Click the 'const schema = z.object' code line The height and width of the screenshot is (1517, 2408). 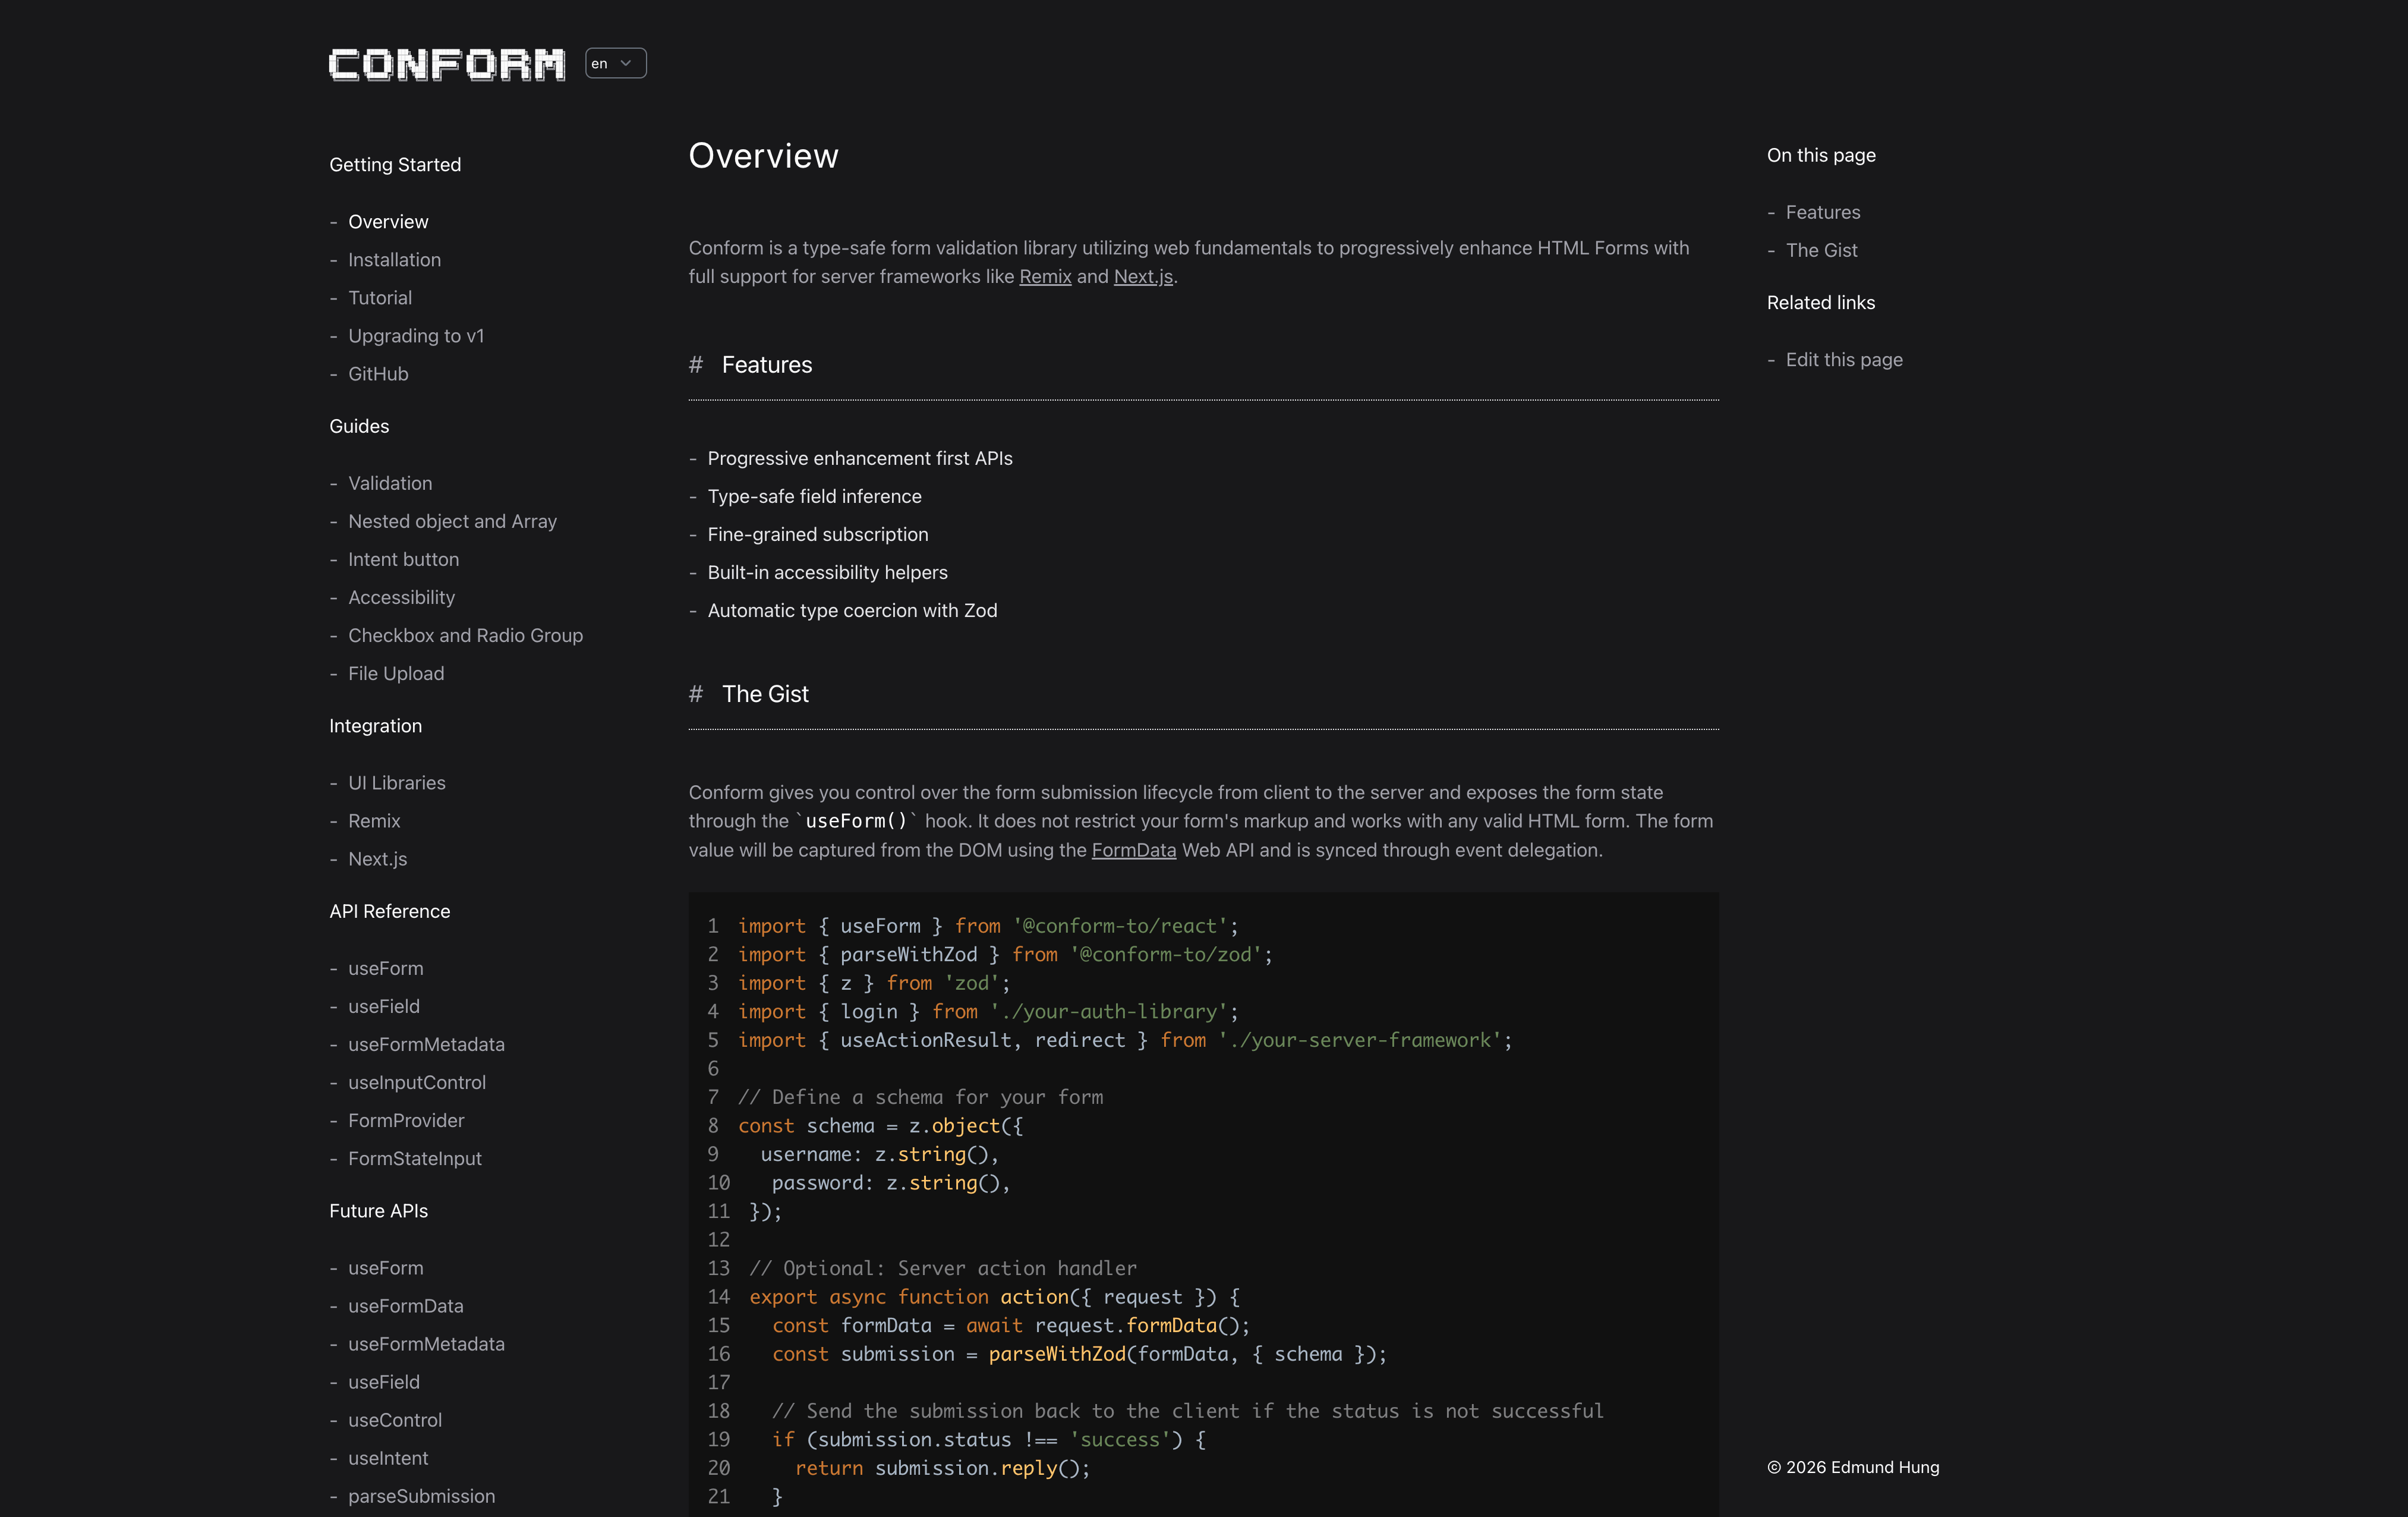(880, 1125)
